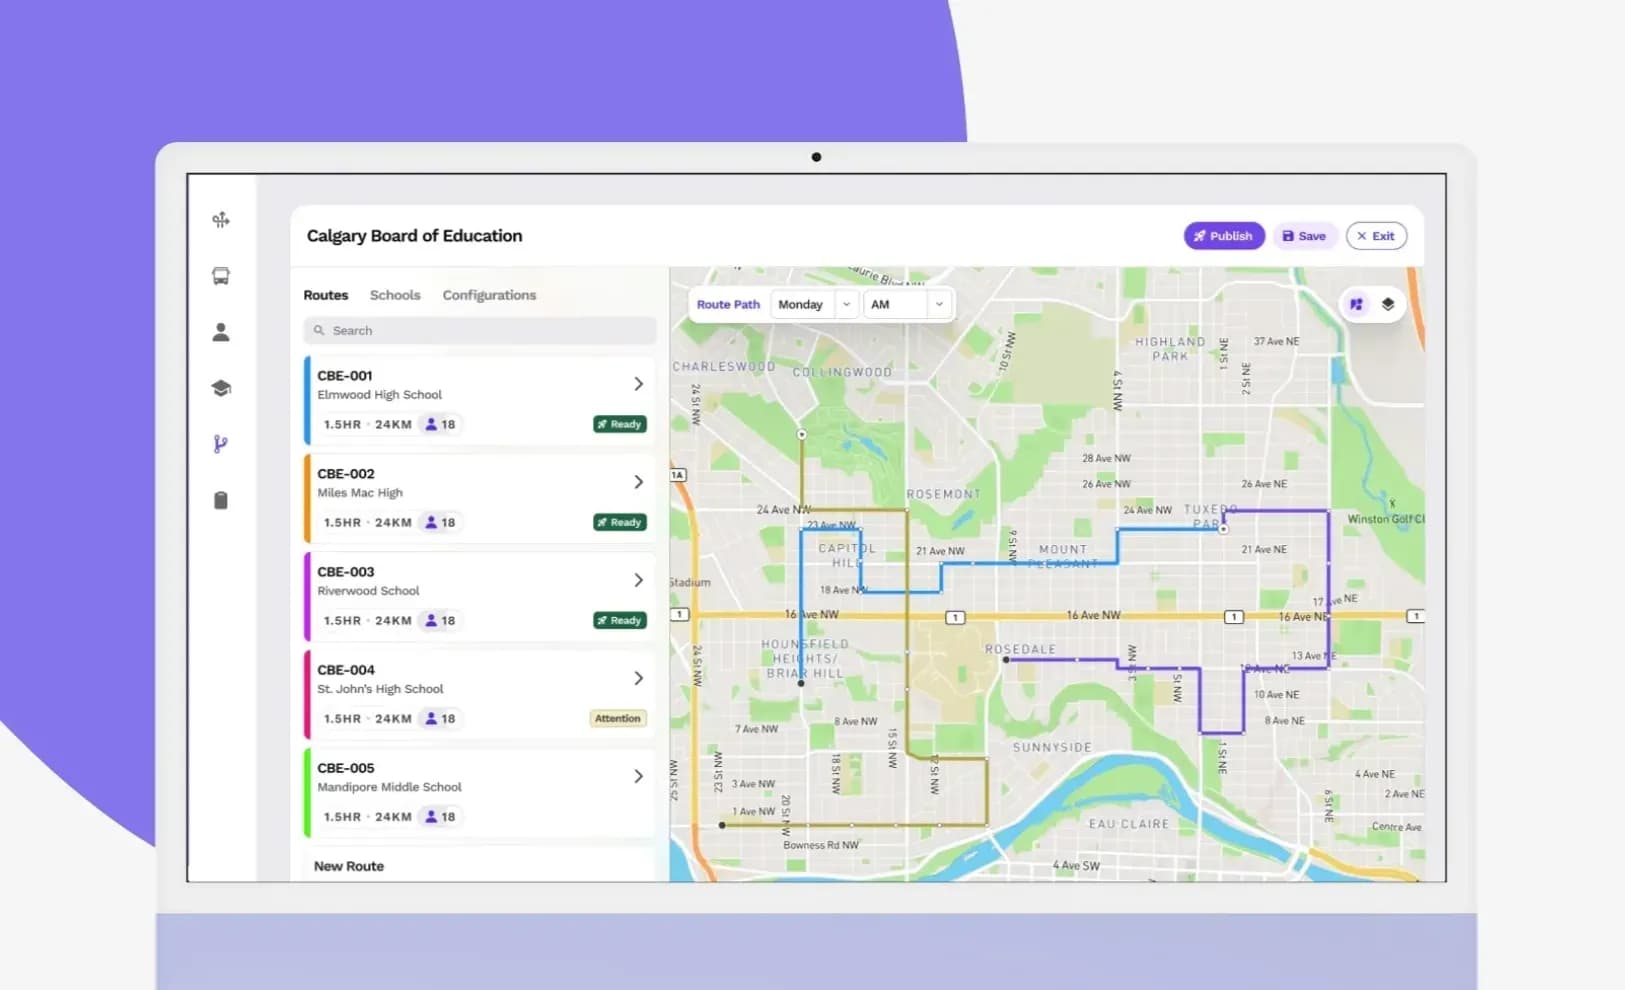This screenshot has height=990, width=1625.
Task: Open the students panel via the person icon
Action: coord(221,332)
